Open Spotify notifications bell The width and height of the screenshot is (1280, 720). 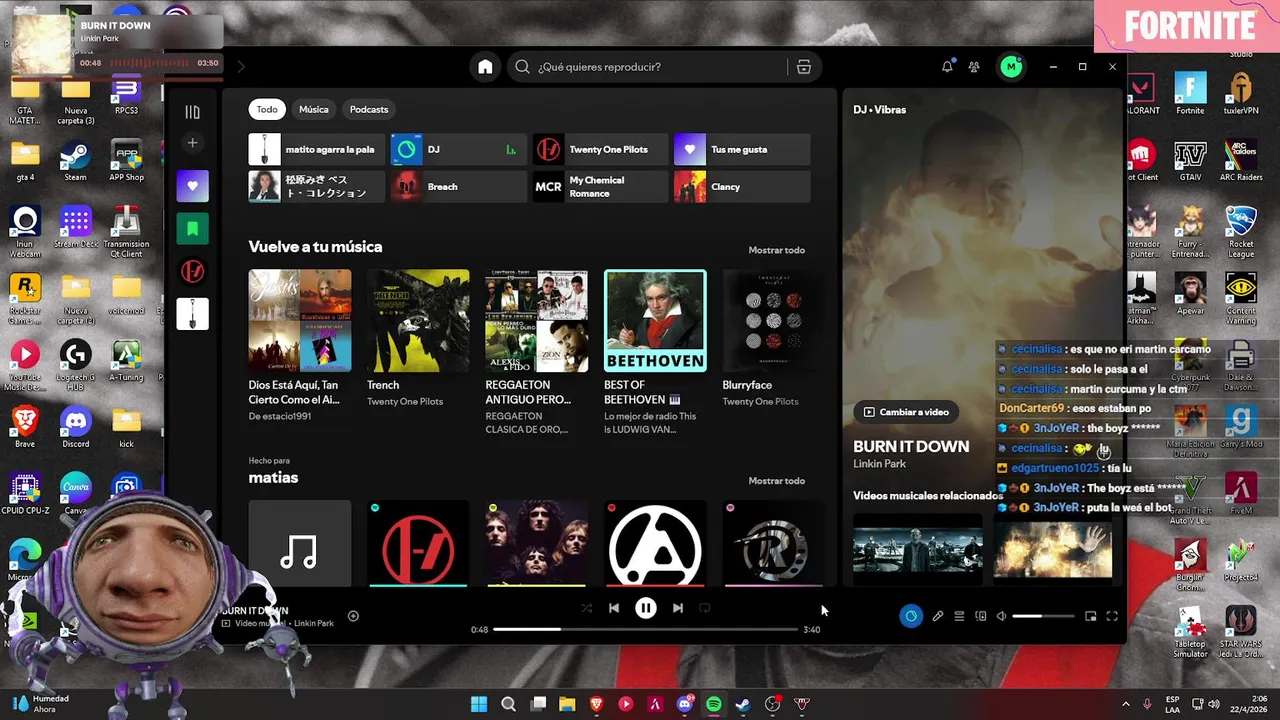pos(947,67)
